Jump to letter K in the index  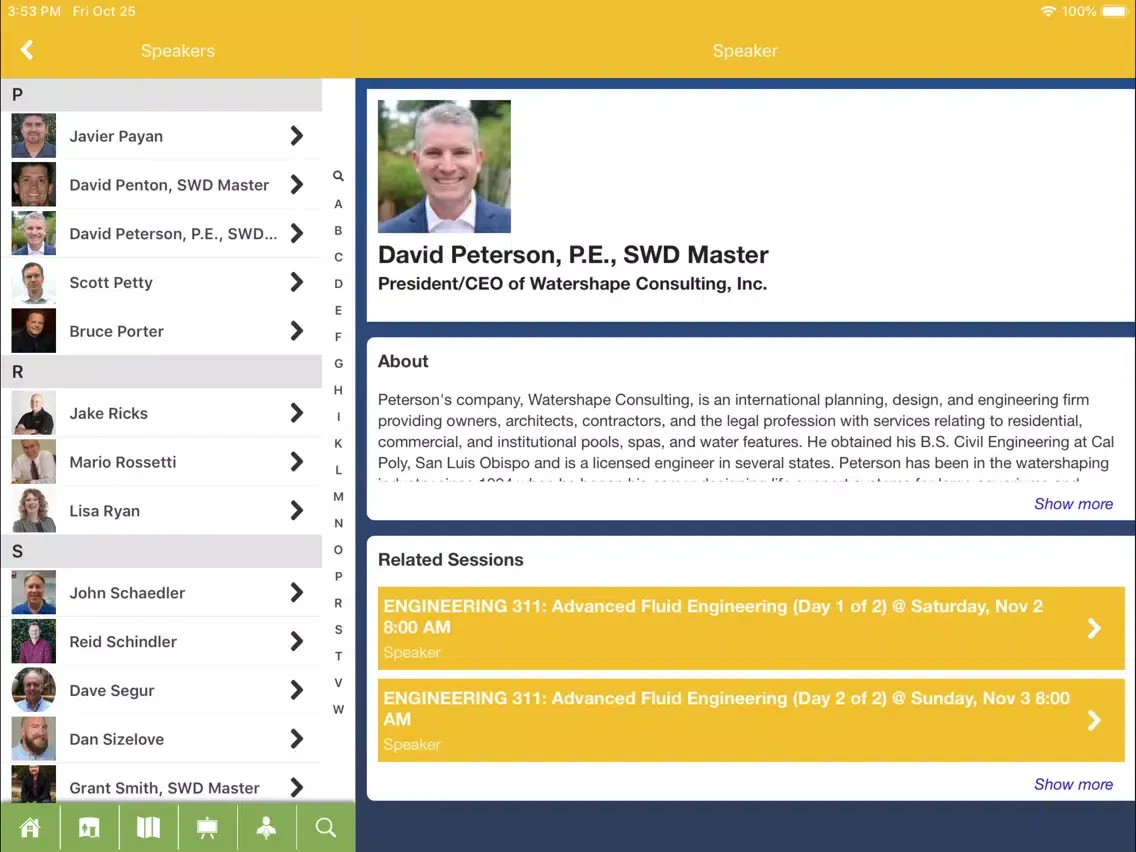click(338, 443)
